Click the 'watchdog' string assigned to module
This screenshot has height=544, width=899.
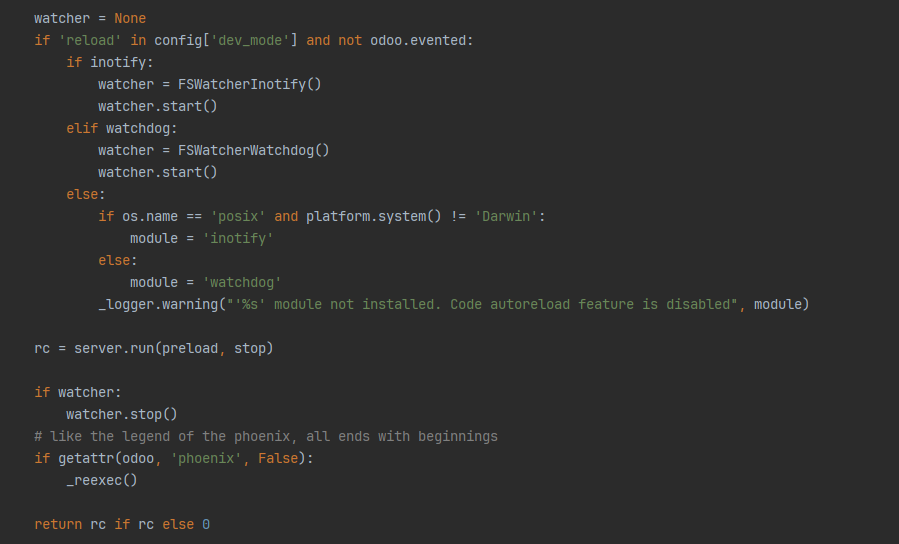click(241, 282)
